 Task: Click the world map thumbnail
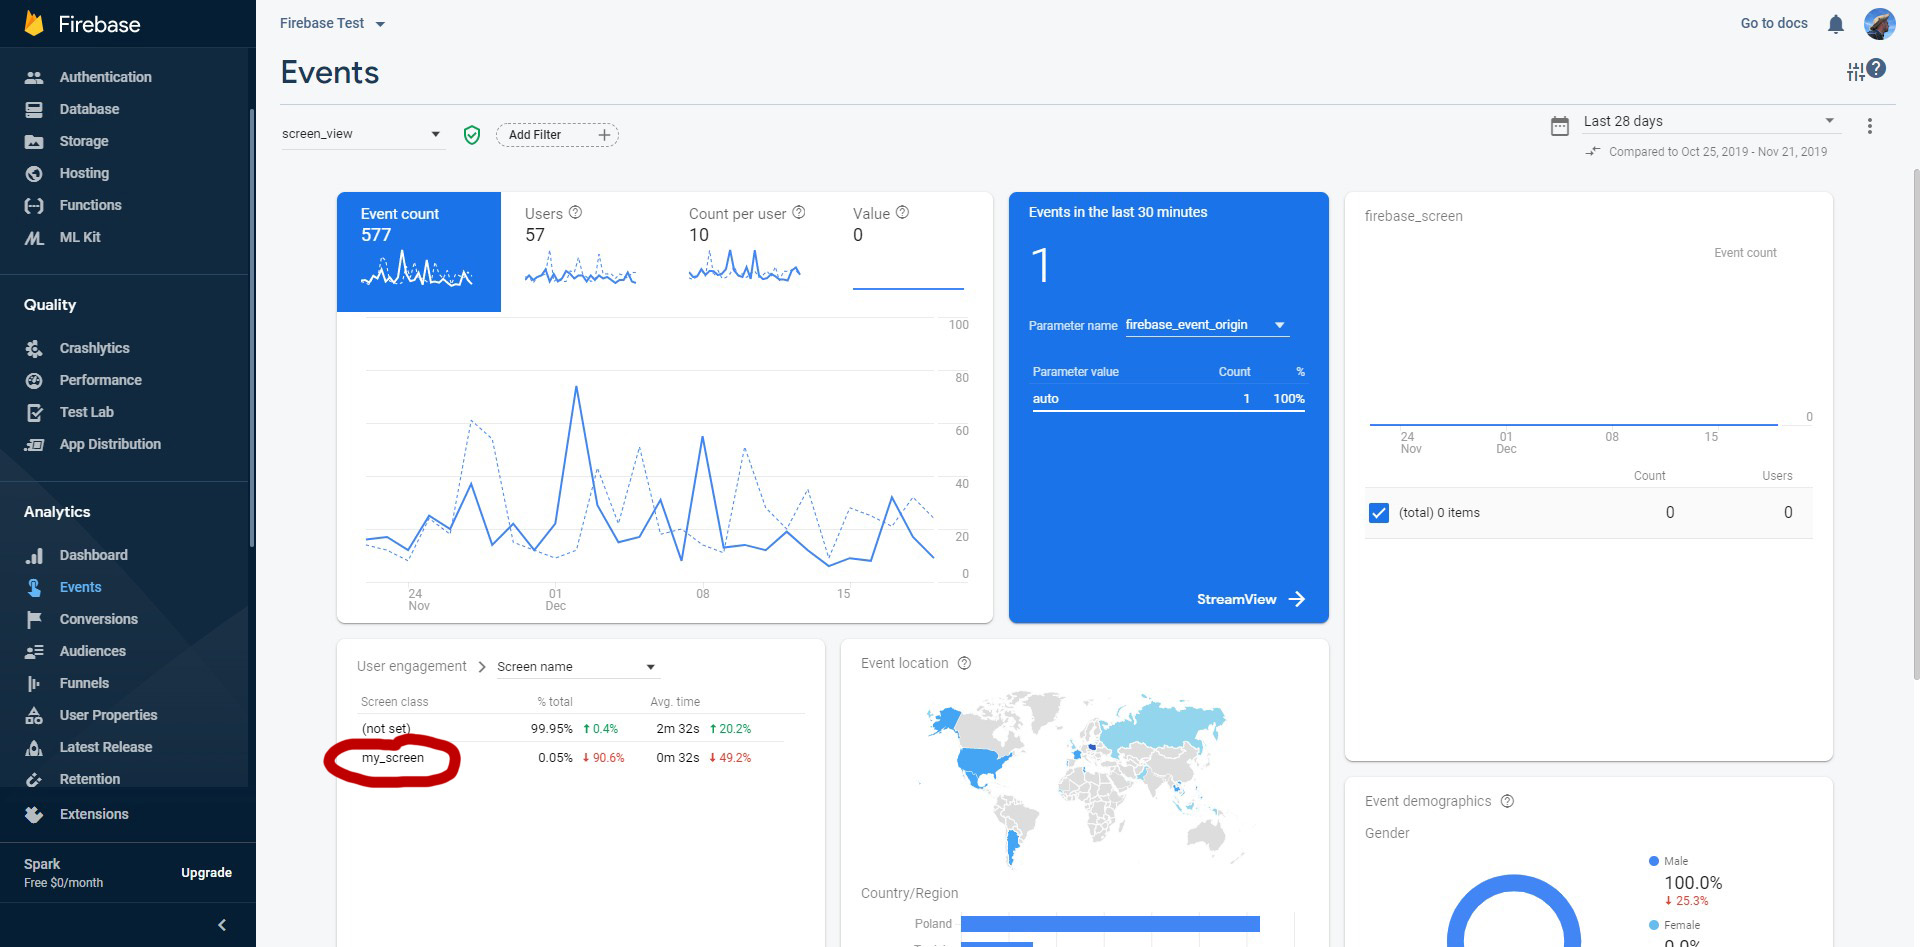(x=1085, y=778)
